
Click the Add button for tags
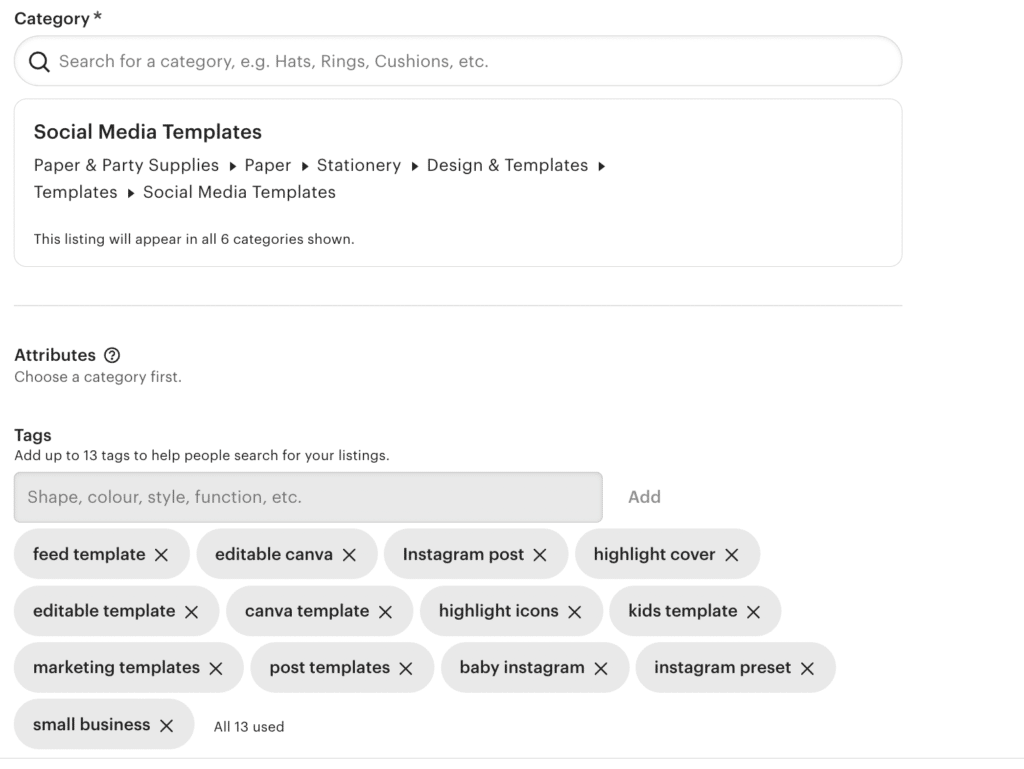pos(644,496)
